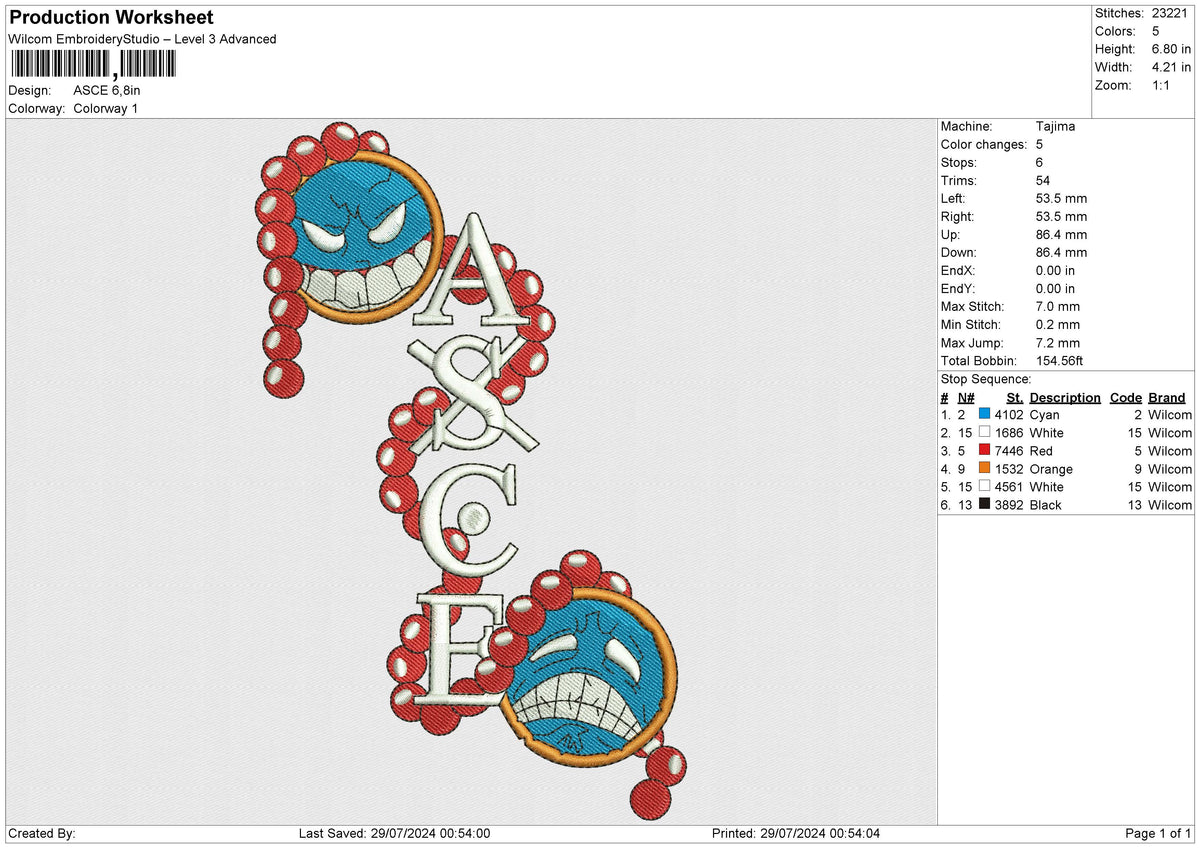Click the 'Brand' column header
Image resolution: width=1200 pixels, height=848 pixels.
[1167, 398]
